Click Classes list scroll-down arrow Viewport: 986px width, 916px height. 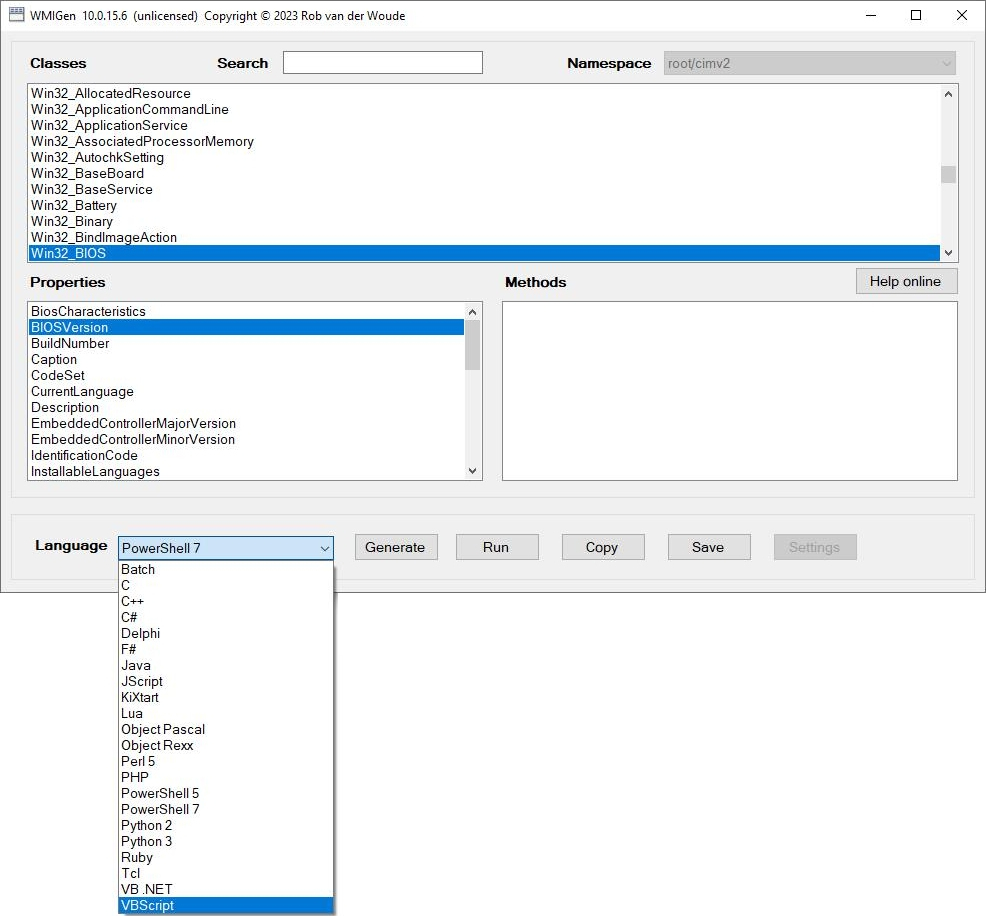click(948, 253)
